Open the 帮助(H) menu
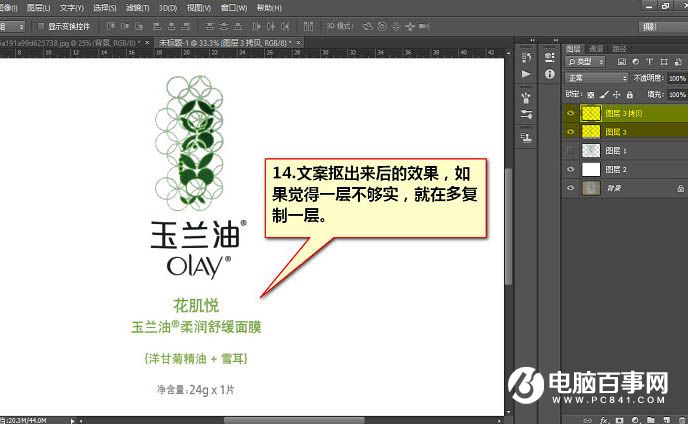 point(269,8)
